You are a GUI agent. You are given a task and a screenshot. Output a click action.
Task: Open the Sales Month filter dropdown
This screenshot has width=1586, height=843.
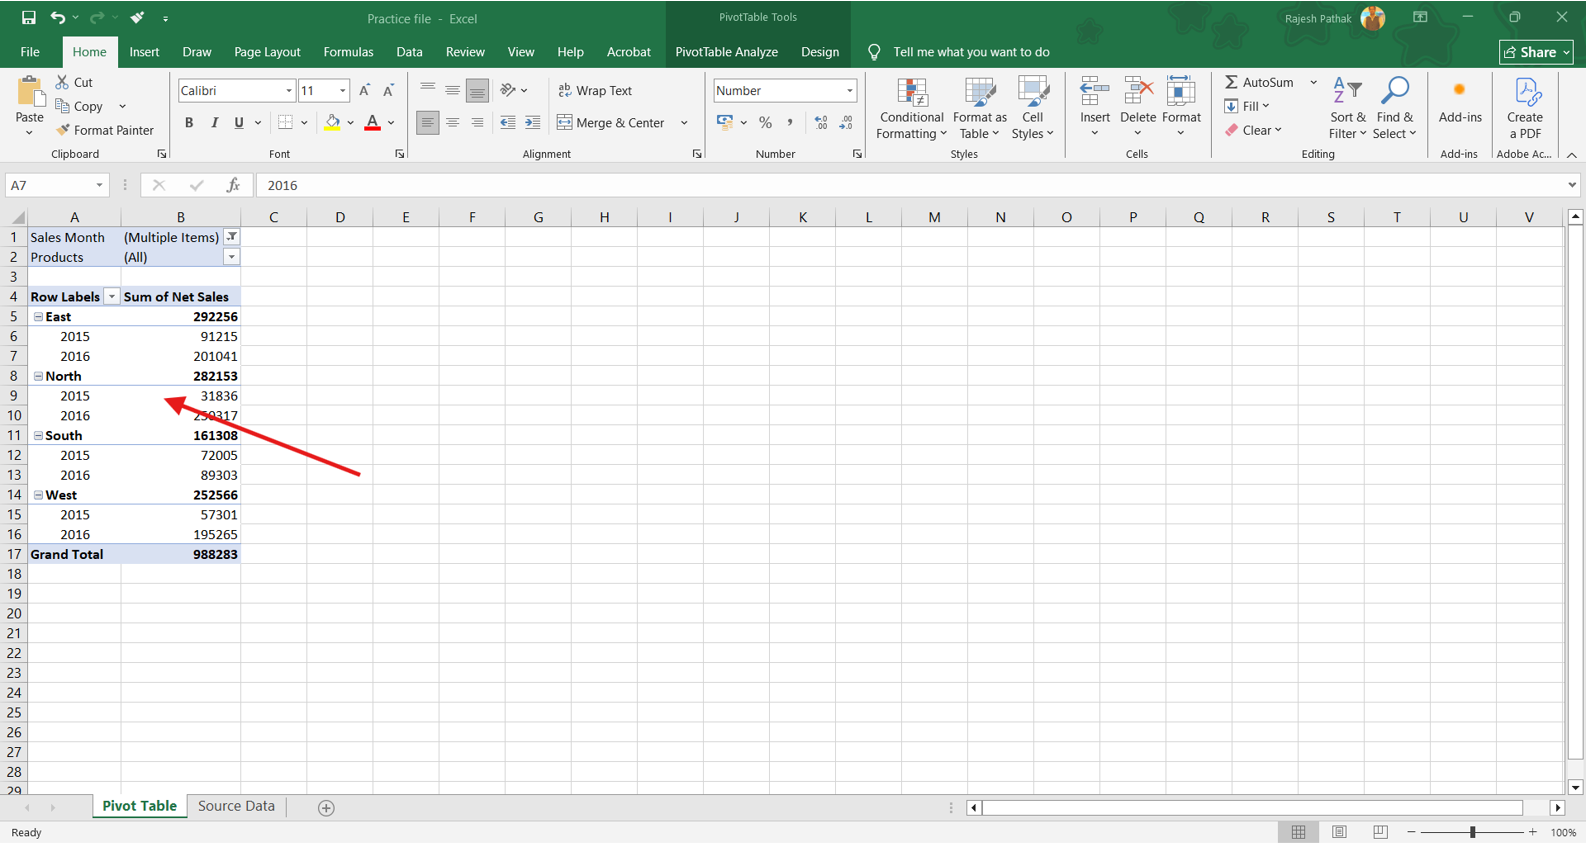click(231, 237)
